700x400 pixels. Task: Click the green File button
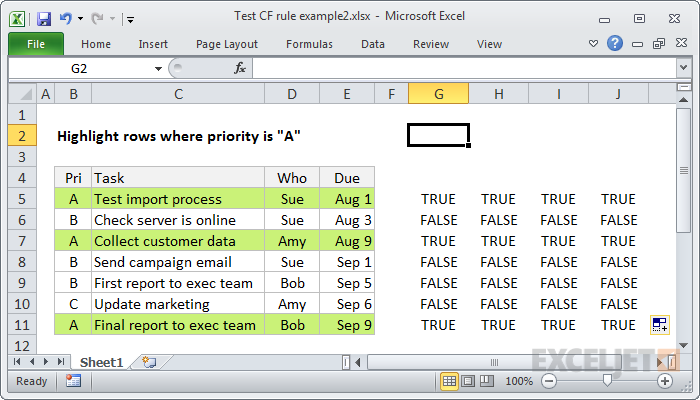pos(35,44)
